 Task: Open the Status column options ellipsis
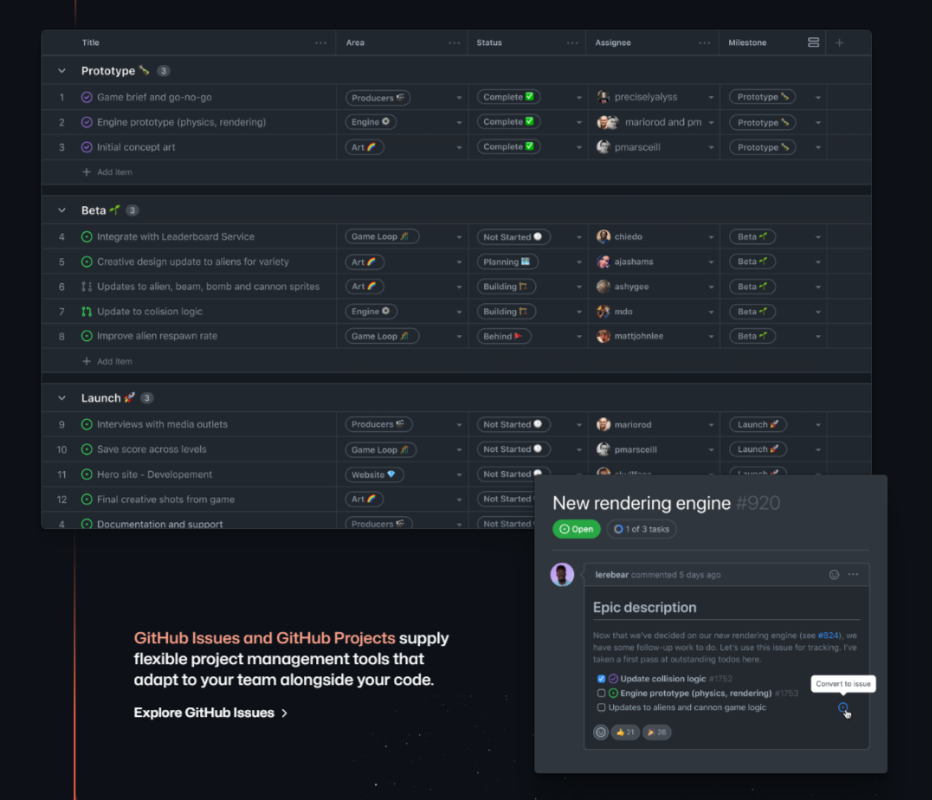(572, 43)
